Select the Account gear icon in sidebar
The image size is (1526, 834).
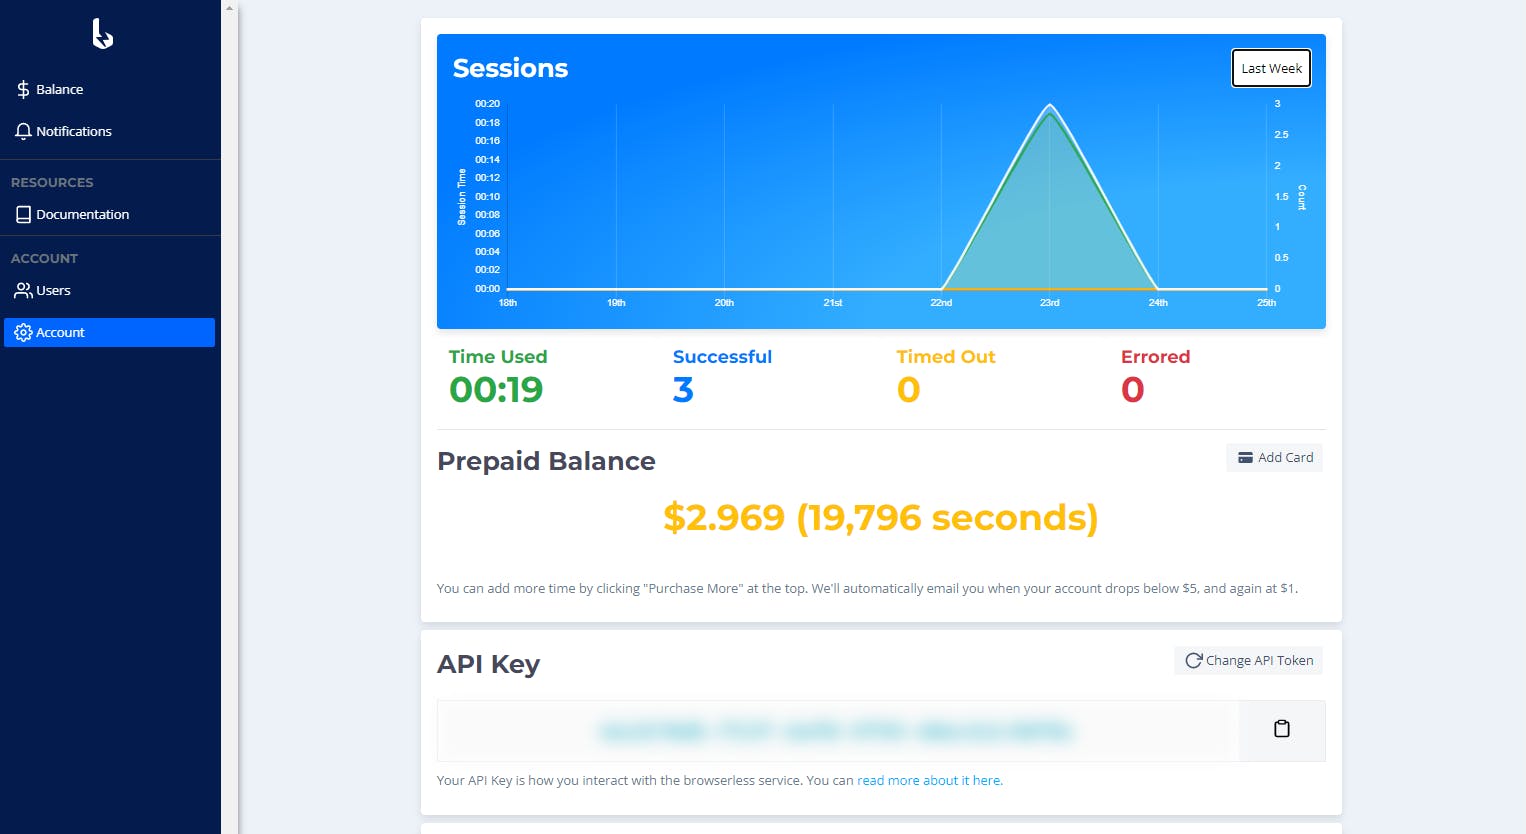[23, 333]
